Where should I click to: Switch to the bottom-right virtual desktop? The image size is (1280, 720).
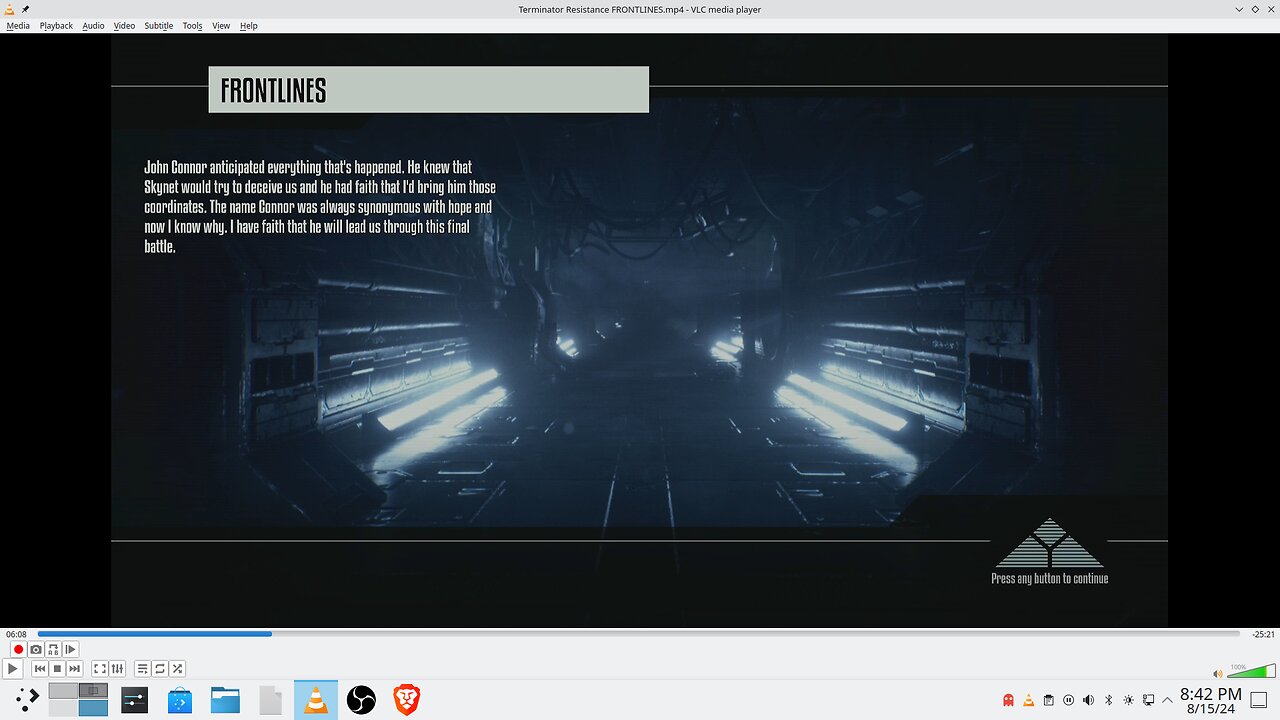[x=93, y=708]
